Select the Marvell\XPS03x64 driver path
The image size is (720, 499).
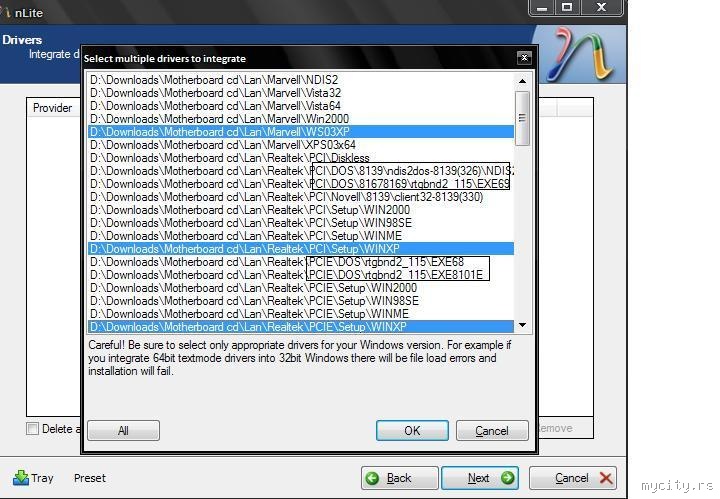(301, 145)
